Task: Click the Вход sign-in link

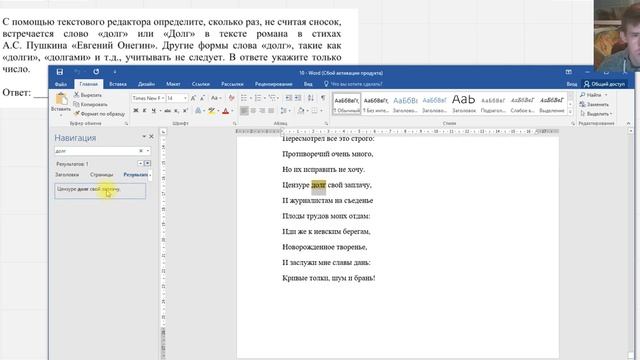Action: tap(571, 84)
